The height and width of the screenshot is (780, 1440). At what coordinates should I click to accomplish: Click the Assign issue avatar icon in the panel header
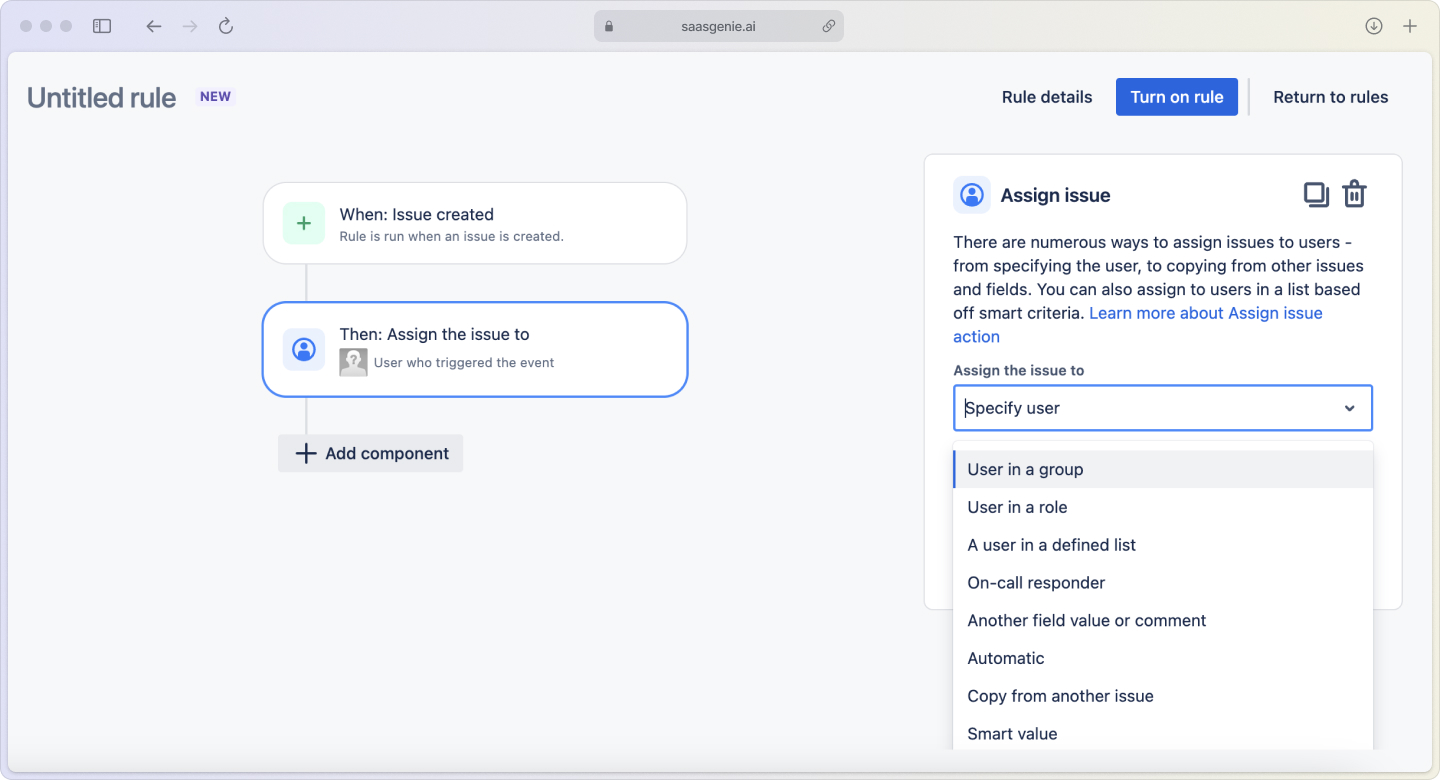pyautogui.click(x=971, y=195)
